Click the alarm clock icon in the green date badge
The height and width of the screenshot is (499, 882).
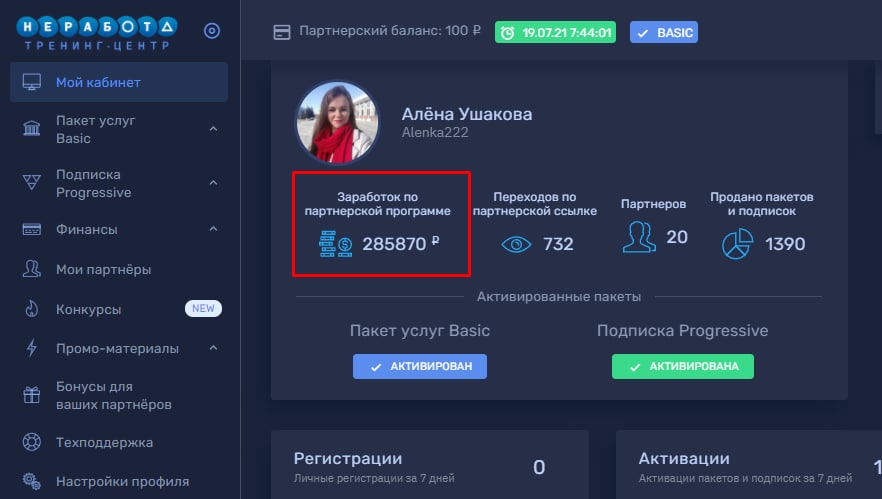(x=507, y=33)
